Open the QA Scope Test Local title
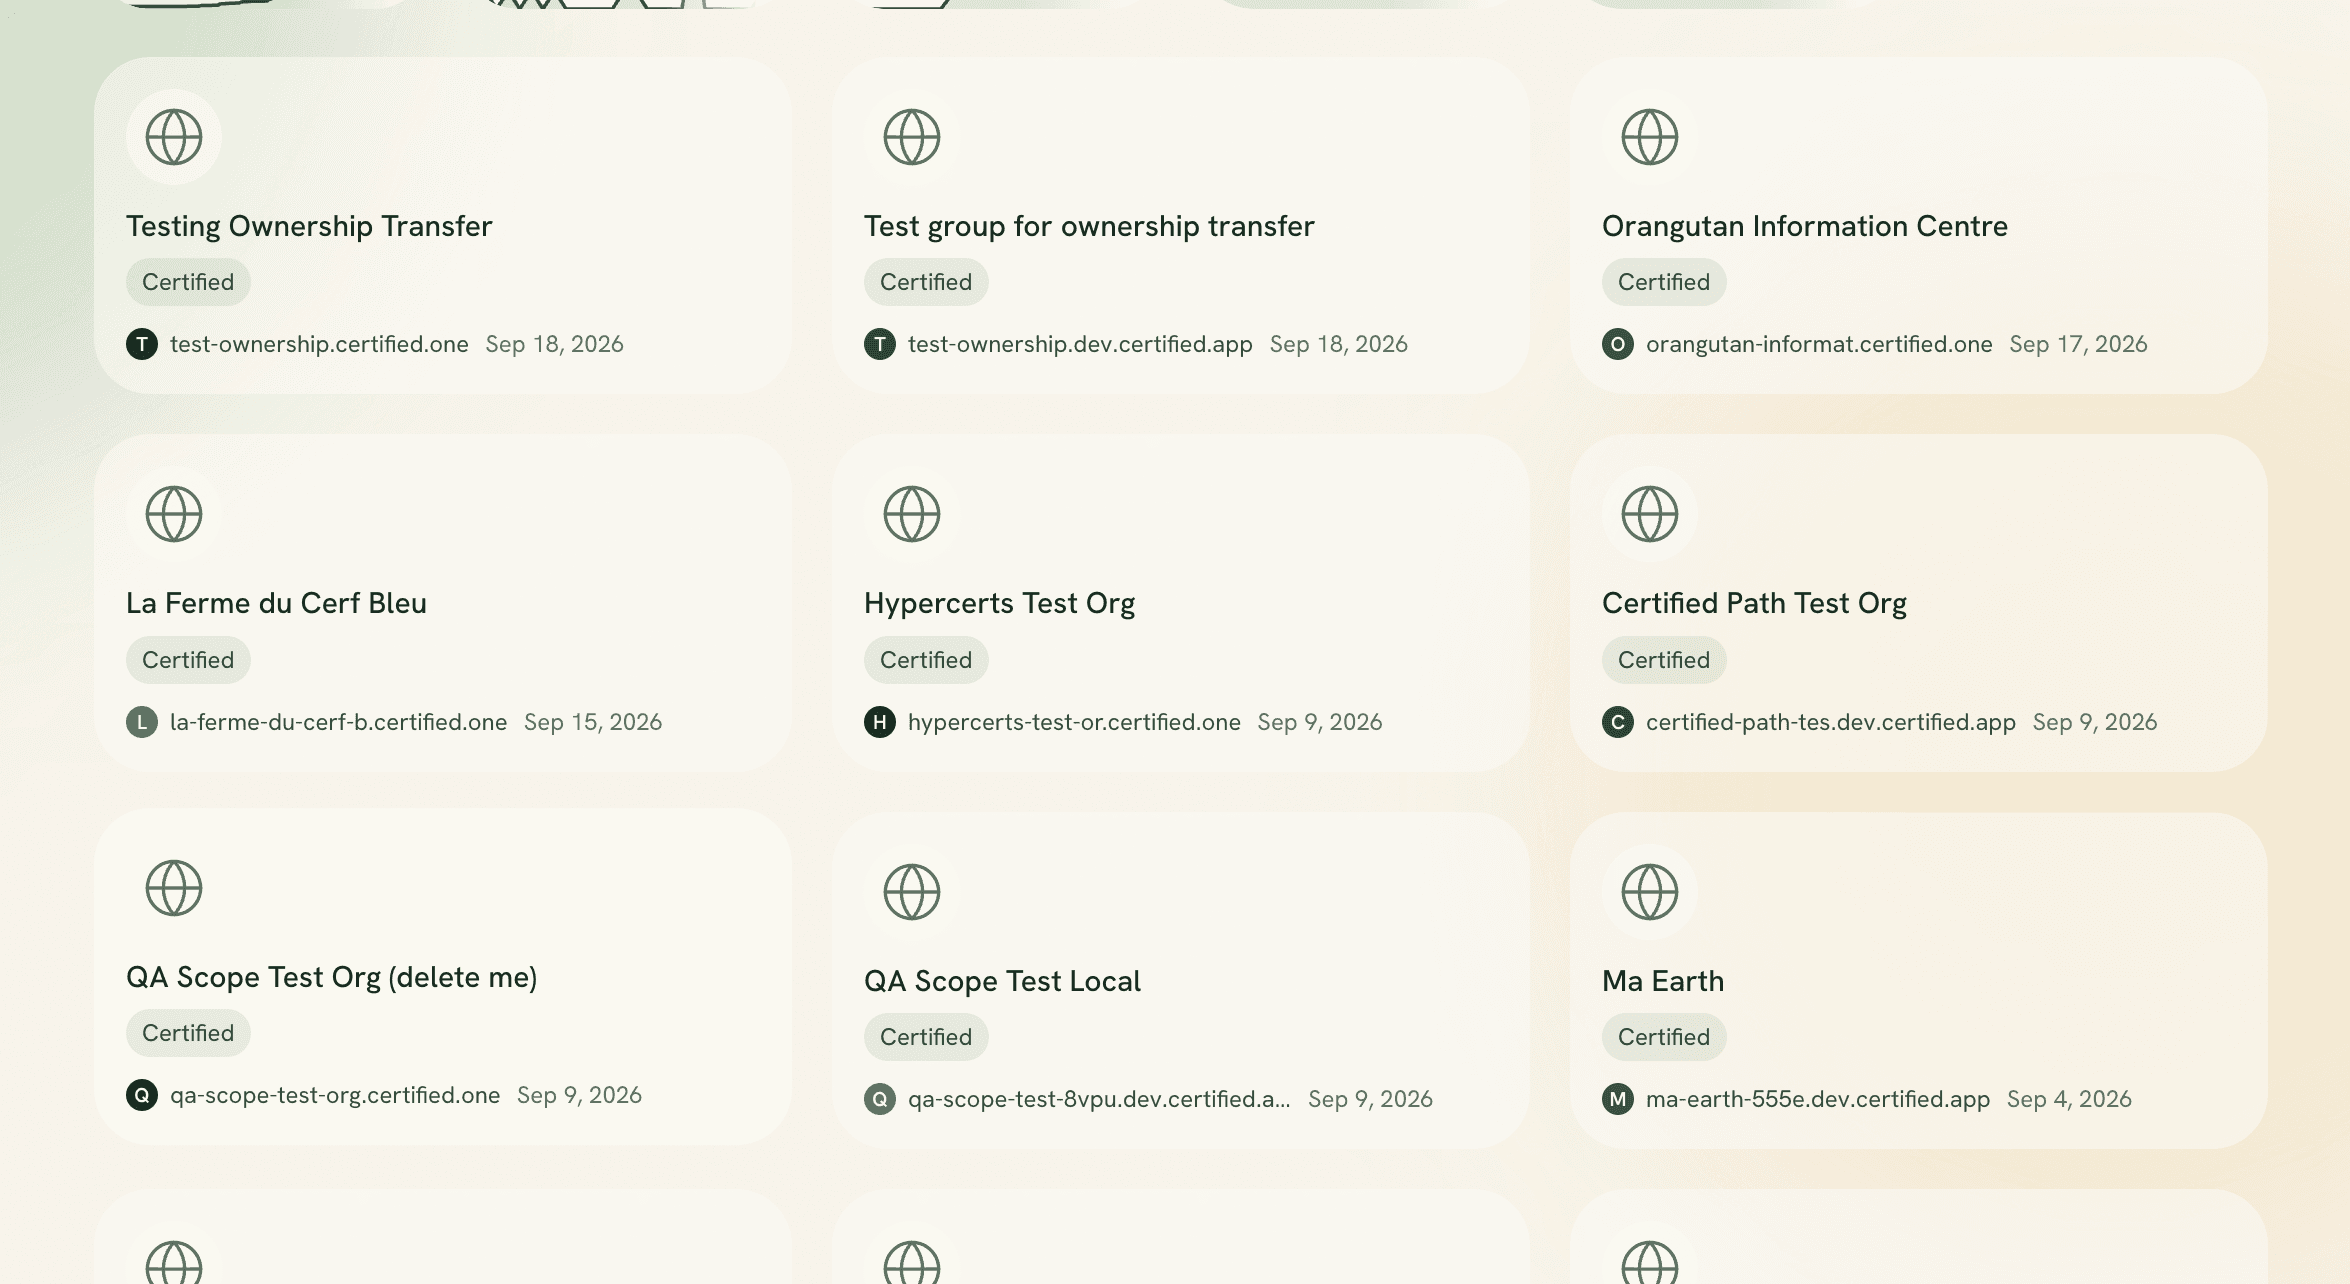This screenshot has width=2350, height=1284. [x=1002, y=982]
